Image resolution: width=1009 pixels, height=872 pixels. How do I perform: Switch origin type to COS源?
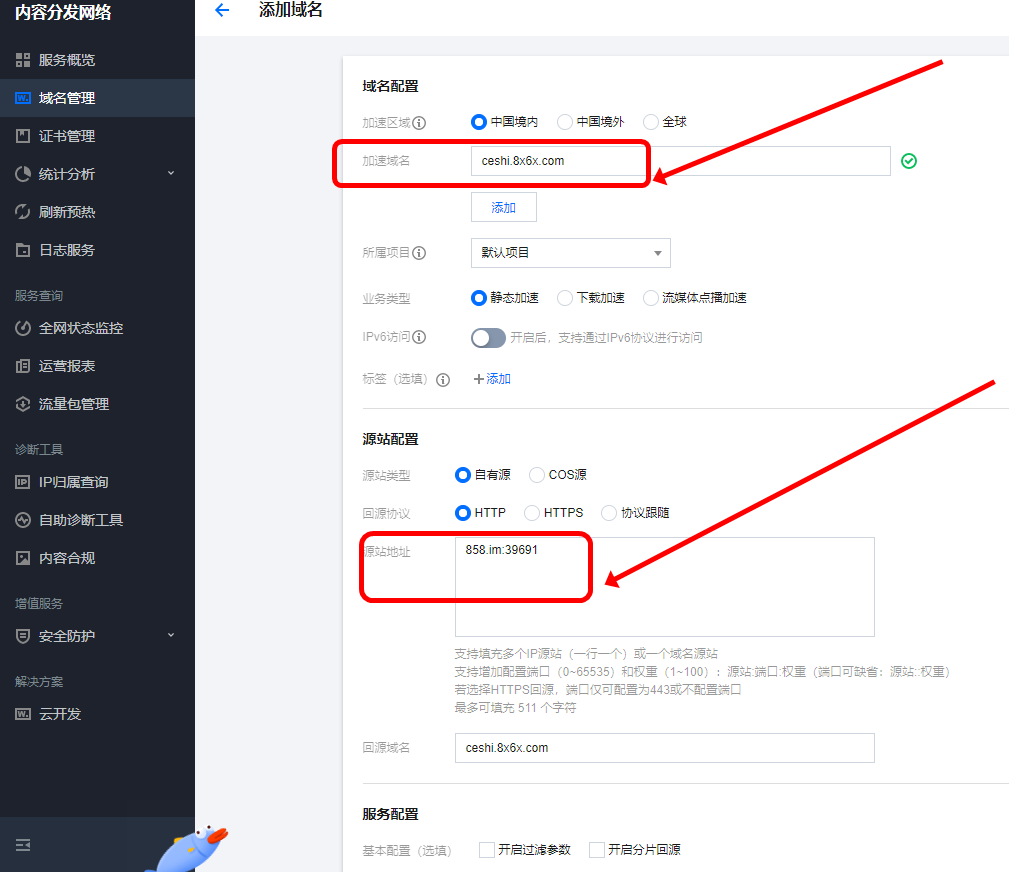[x=537, y=474]
